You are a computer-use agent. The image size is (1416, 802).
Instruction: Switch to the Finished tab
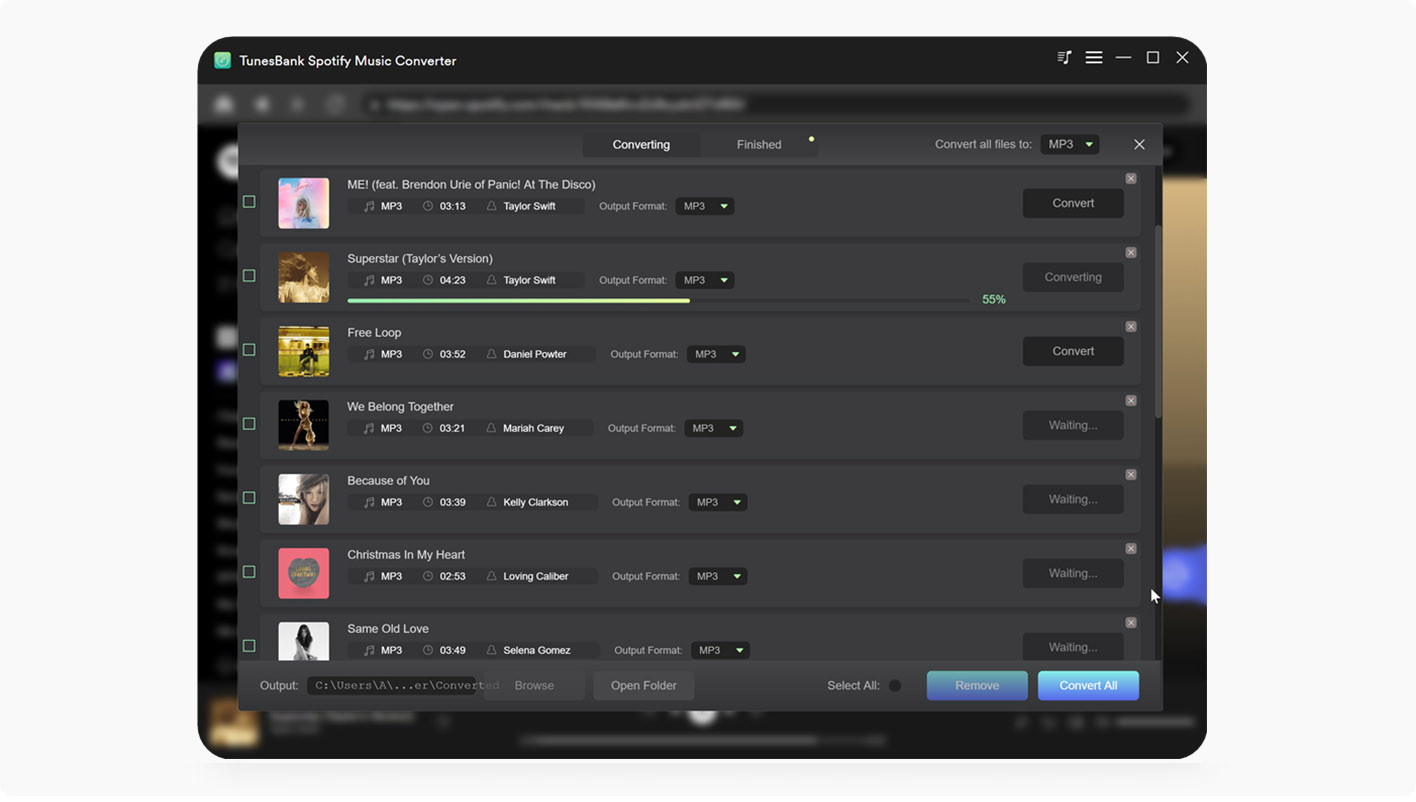point(759,145)
